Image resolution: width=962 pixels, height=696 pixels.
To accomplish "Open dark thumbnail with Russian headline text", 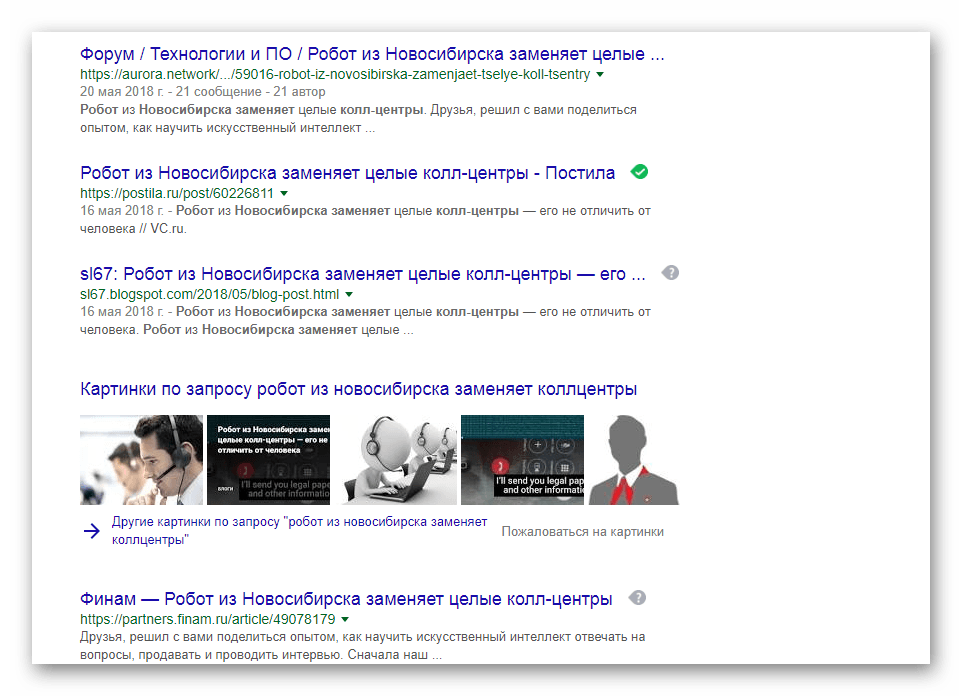I will tap(268, 460).
